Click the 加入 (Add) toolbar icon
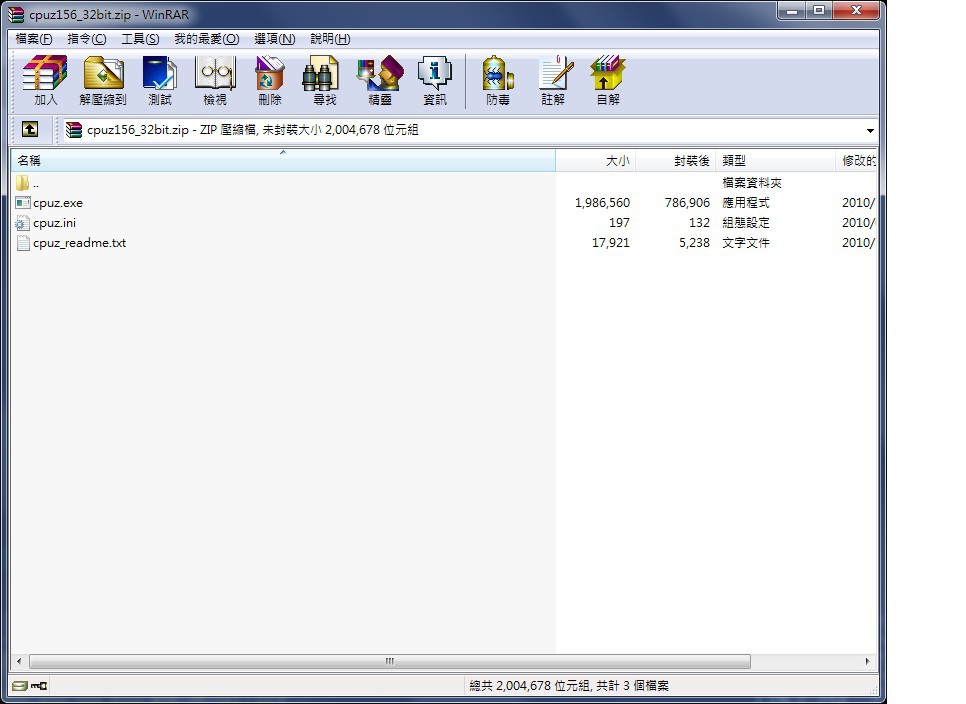966x704 pixels. 45,80
